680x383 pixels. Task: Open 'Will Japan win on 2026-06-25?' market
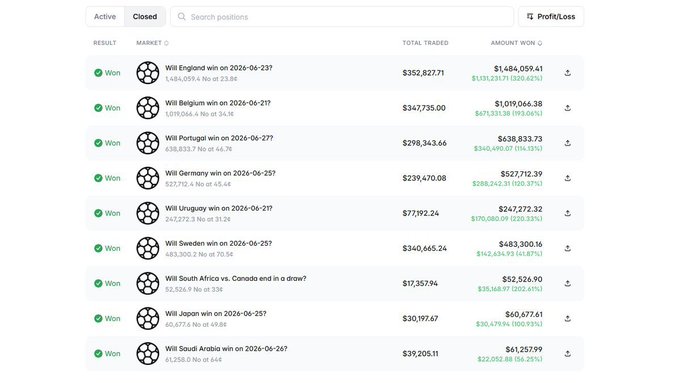216,314
